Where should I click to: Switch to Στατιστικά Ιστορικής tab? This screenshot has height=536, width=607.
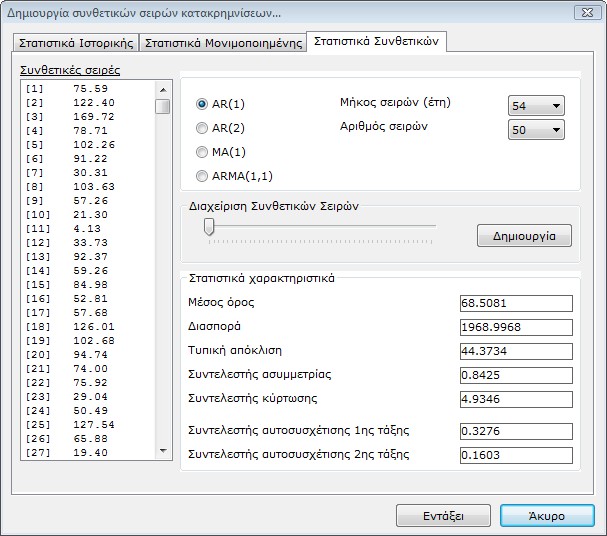coord(75,43)
